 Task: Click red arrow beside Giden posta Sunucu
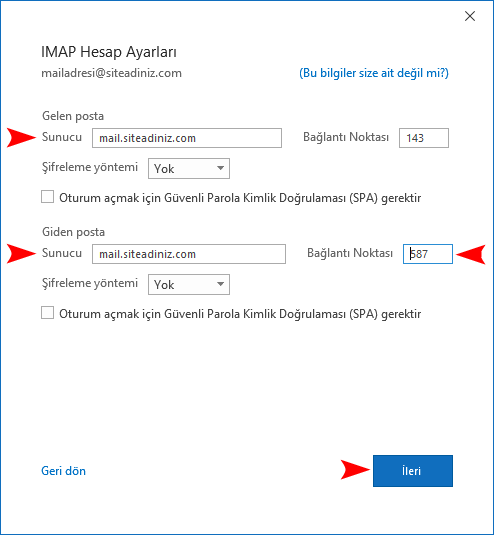point(21,254)
